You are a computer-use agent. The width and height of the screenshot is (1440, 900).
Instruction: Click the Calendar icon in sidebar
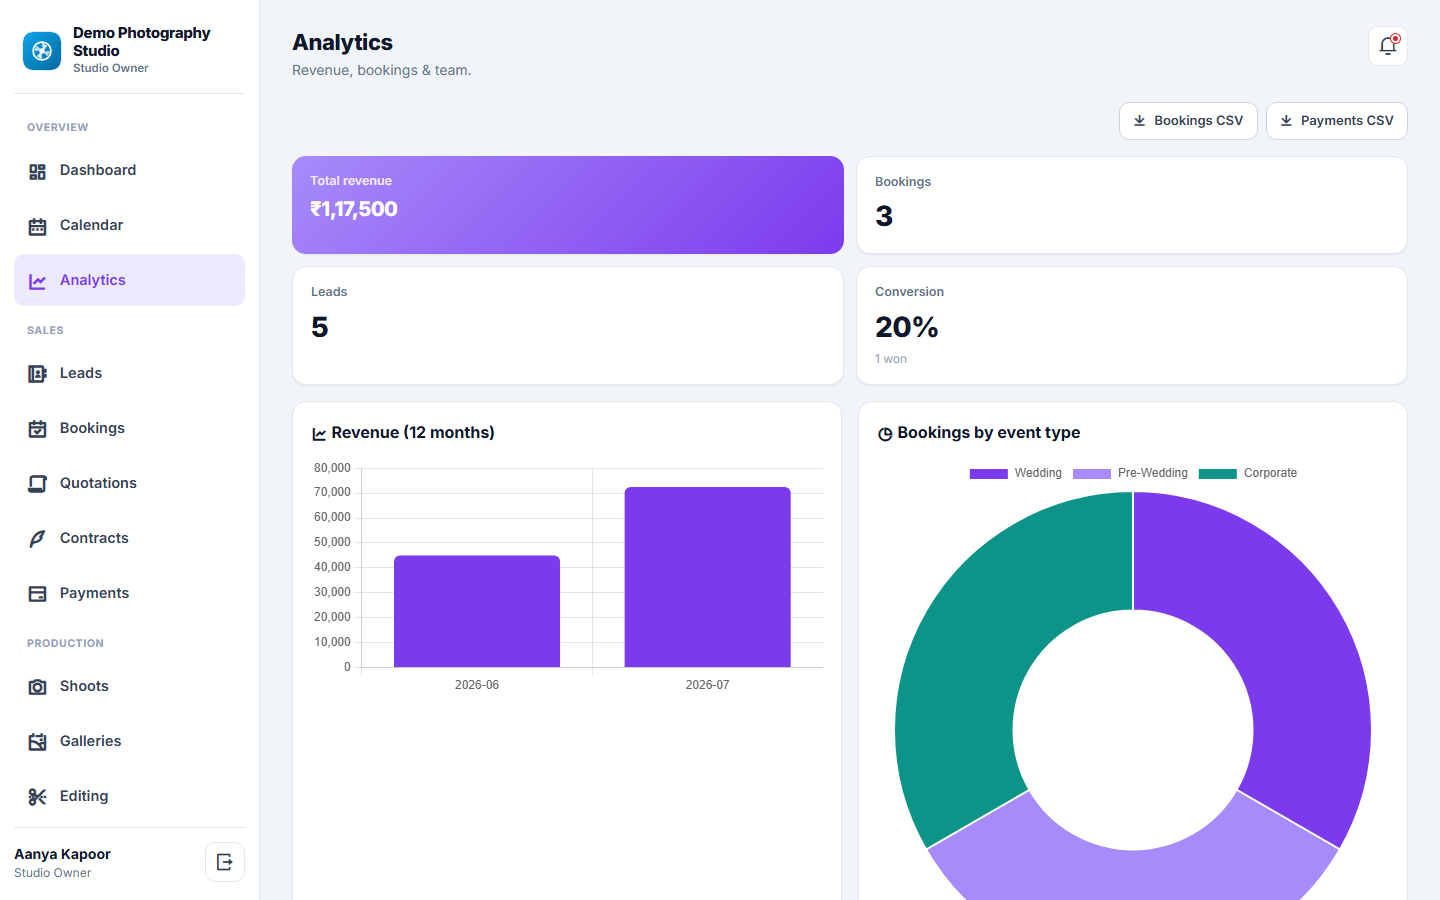point(37,227)
